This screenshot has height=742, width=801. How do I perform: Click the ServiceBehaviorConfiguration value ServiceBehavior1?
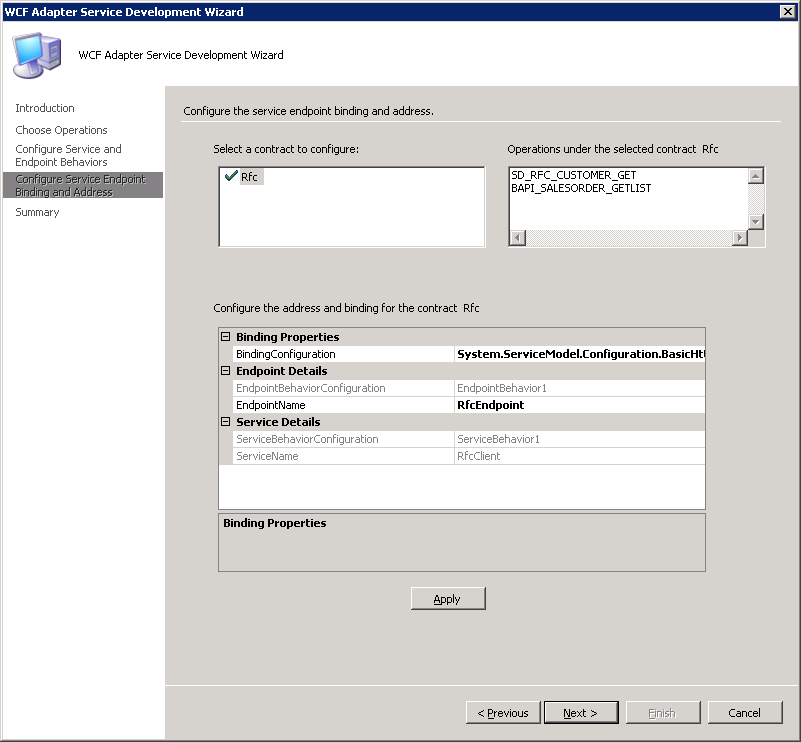(x=580, y=439)
